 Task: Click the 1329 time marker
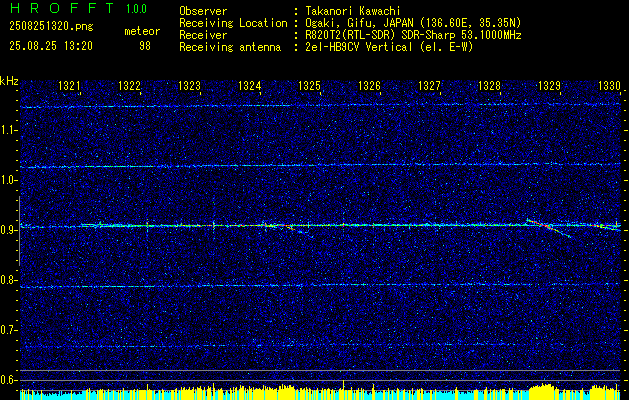tap(549, 85)
